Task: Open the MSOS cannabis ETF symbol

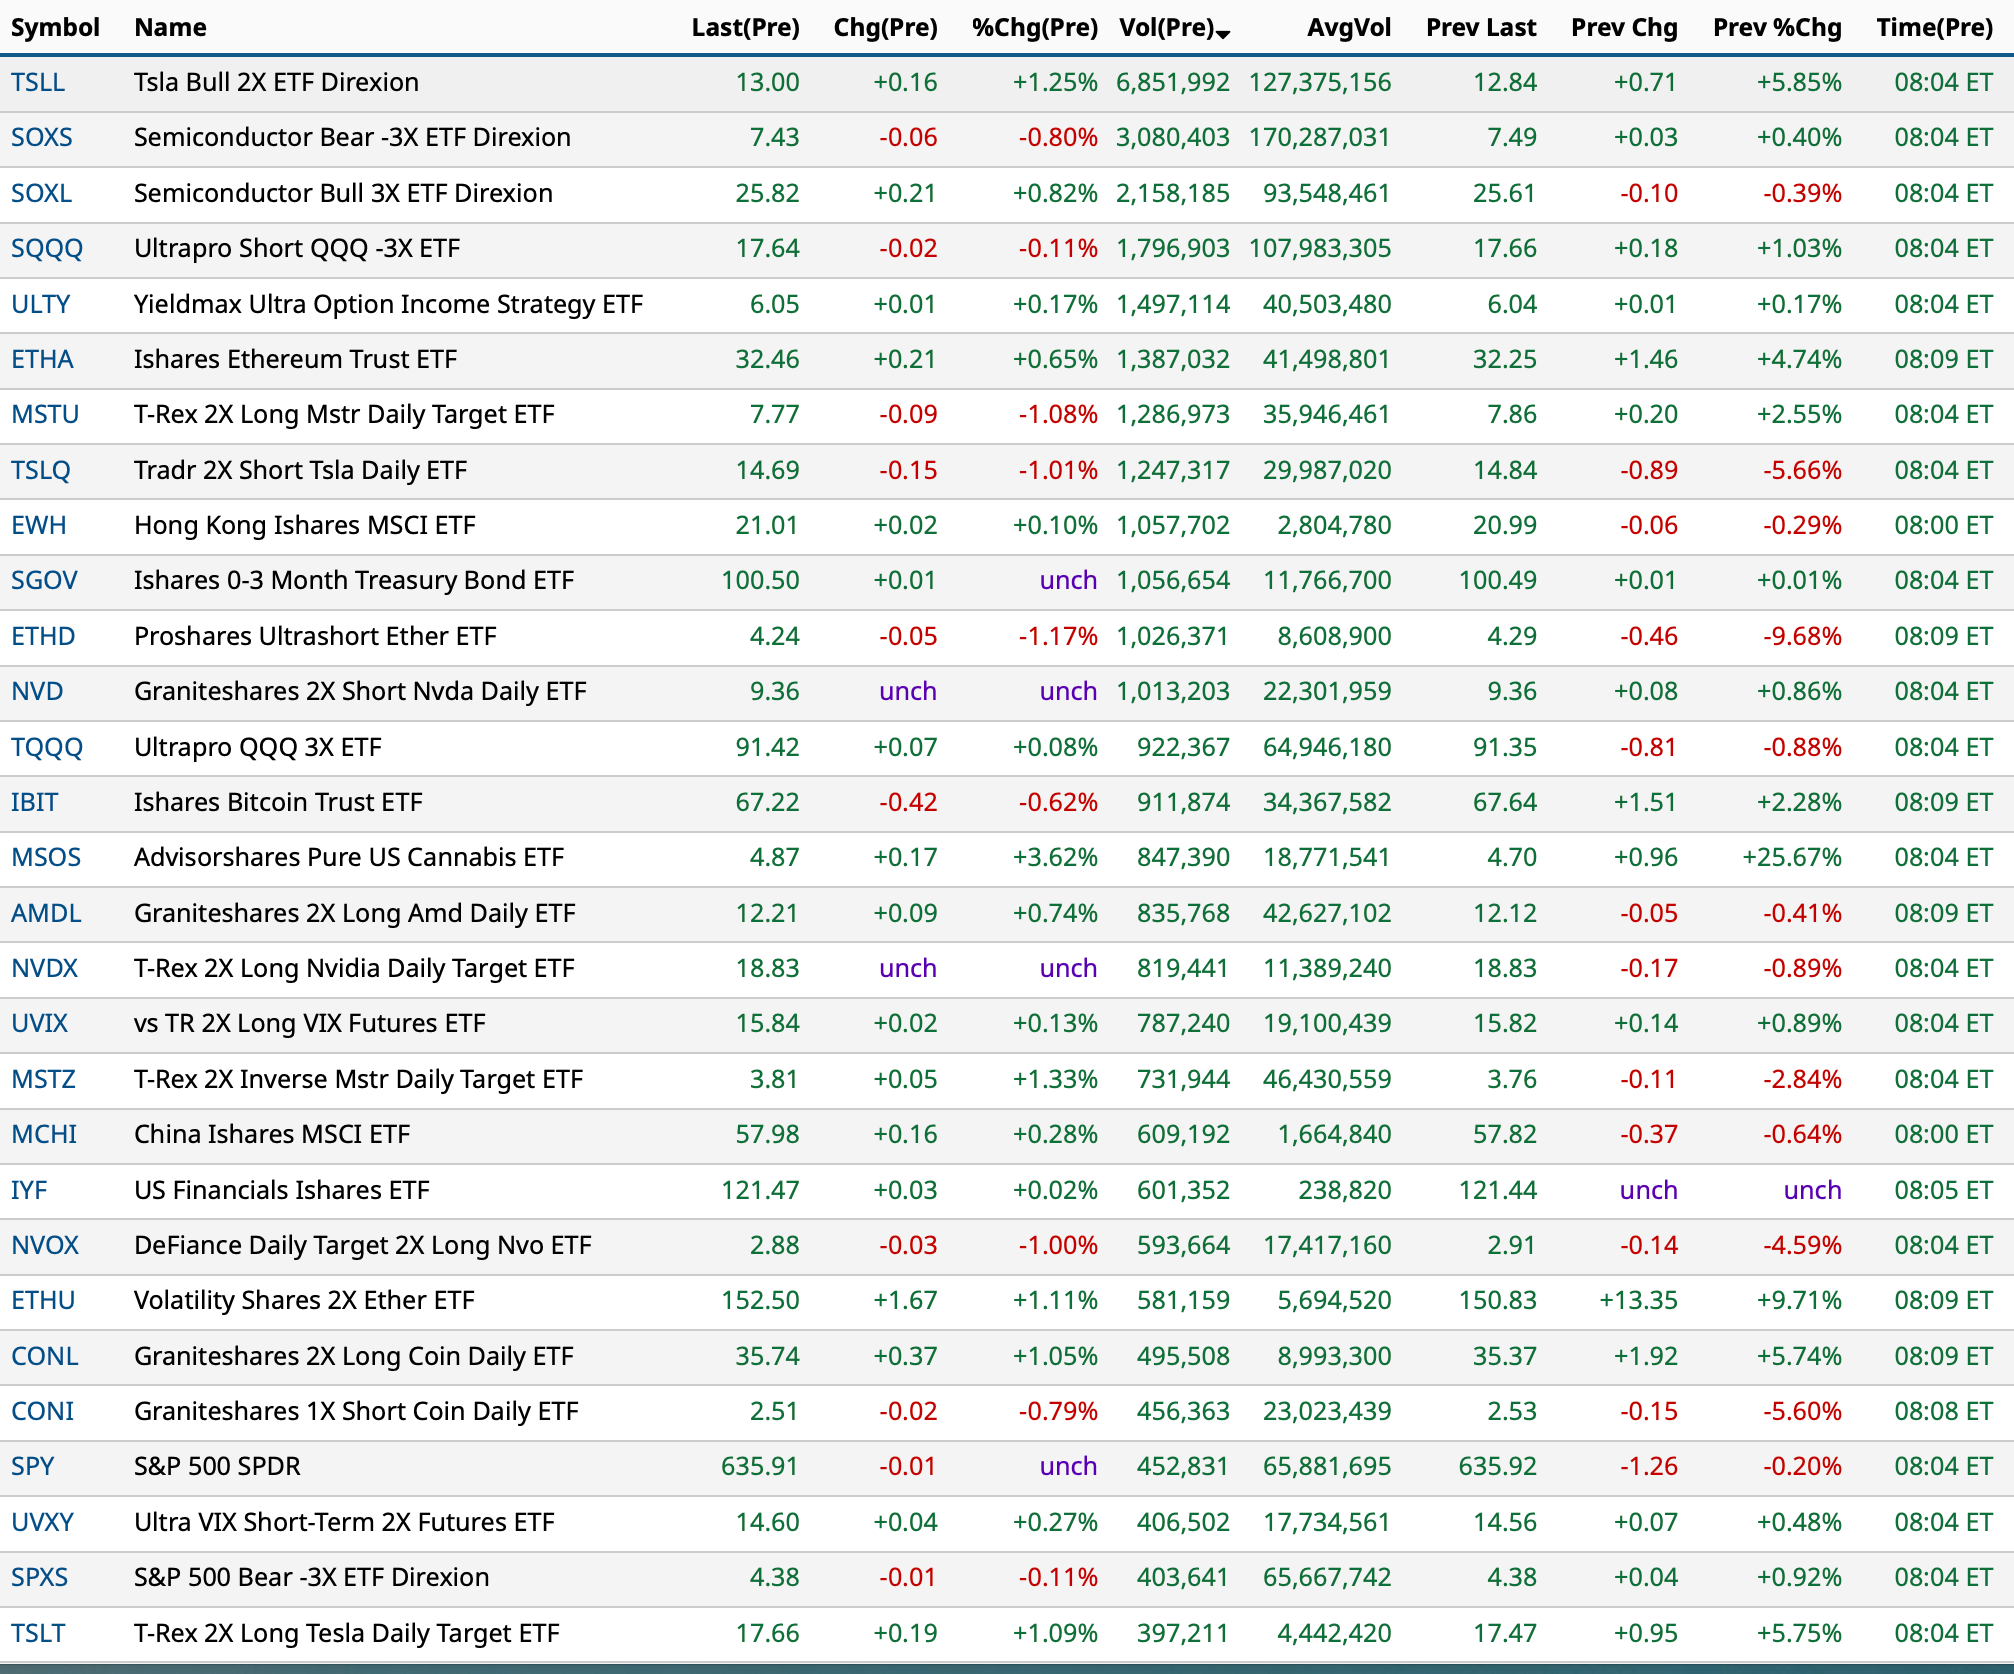Action: pos(46,857)
